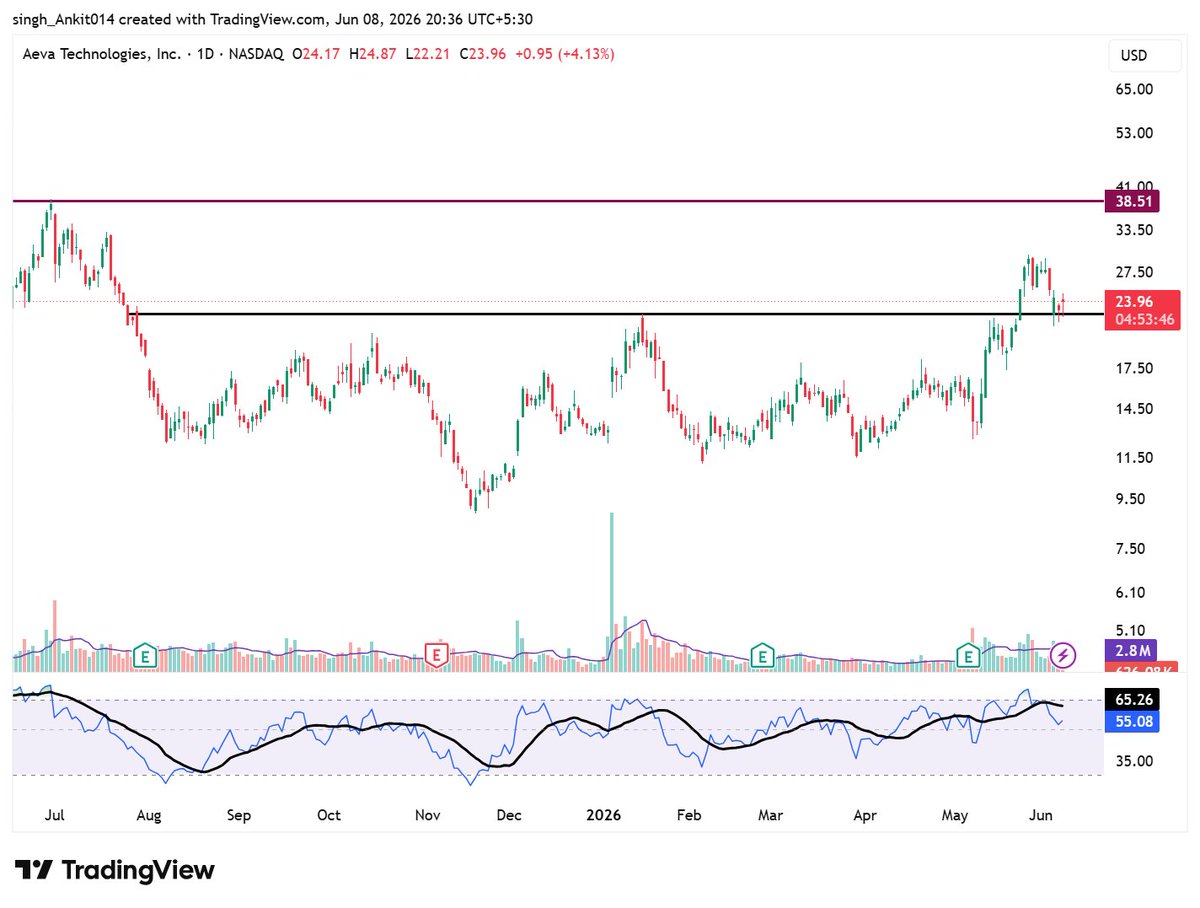Click the open value O24.17
Image resolution: width=1200 pixels, height=908 pixels.
point(314,54)
